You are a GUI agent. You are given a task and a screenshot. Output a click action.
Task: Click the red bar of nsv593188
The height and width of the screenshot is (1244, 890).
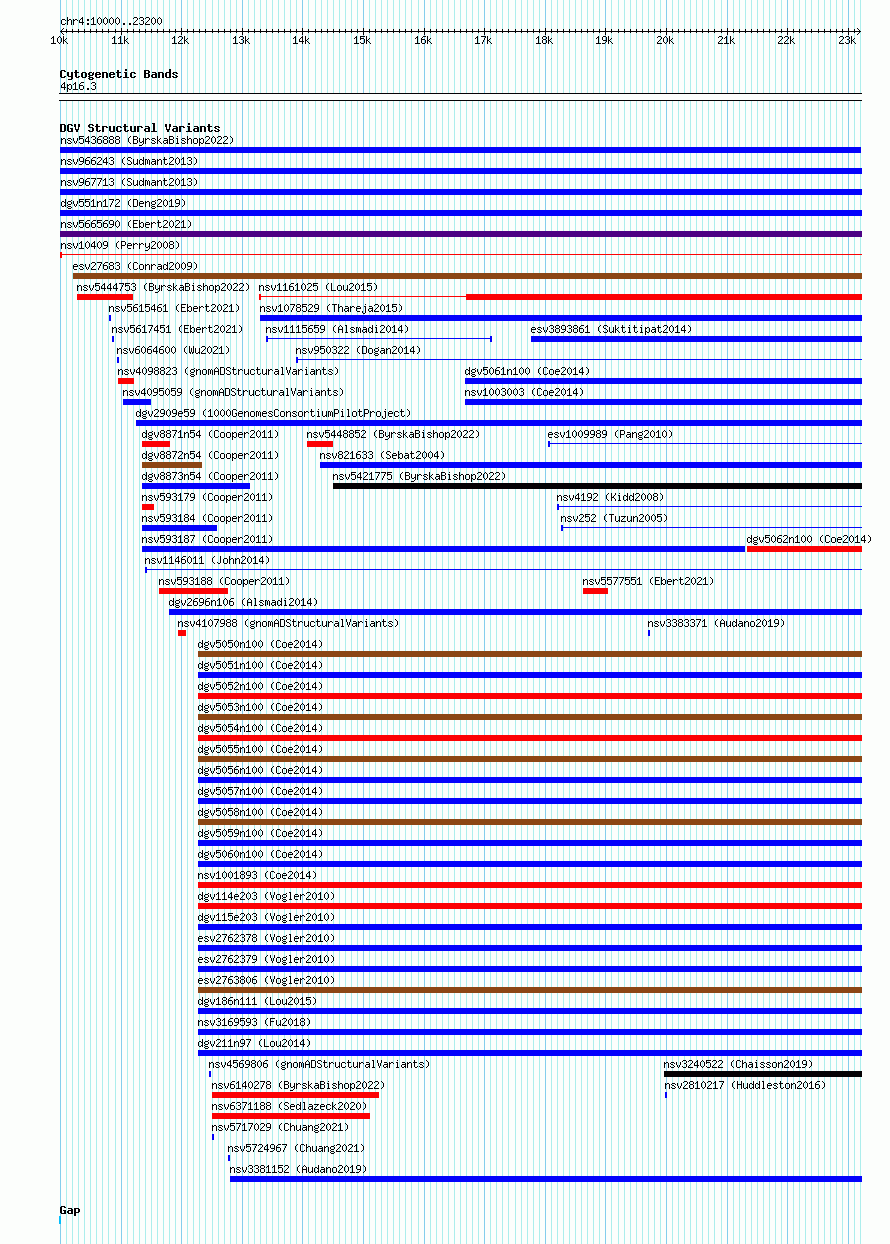(193, 591)
